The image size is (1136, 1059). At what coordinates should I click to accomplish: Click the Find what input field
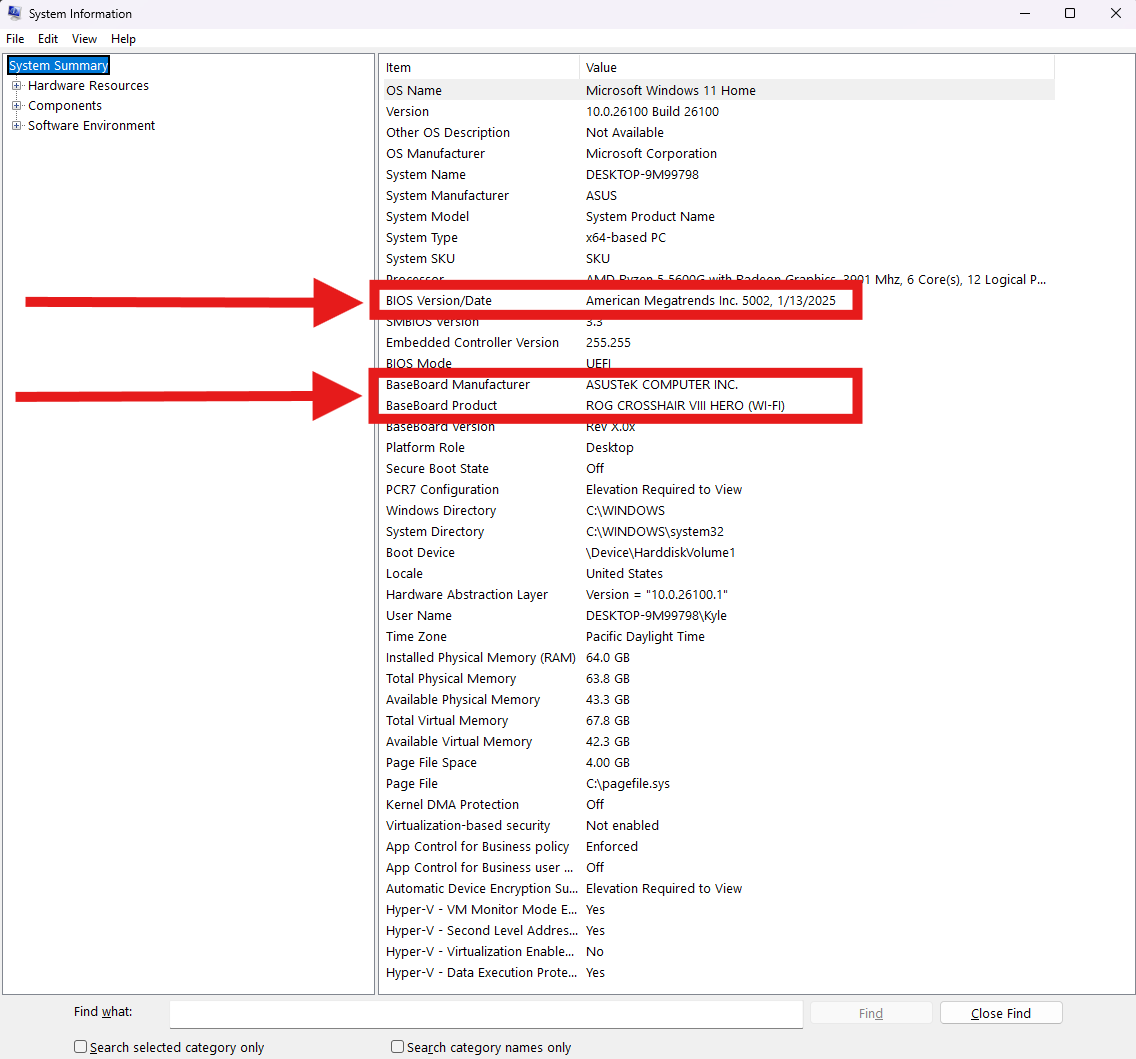(486, 1013)
